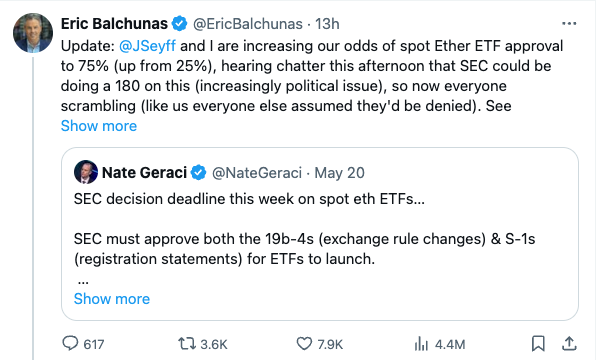The image size is (600, 360).
Task: Open Nate Geraci profile name
Action: coord(144,173)
